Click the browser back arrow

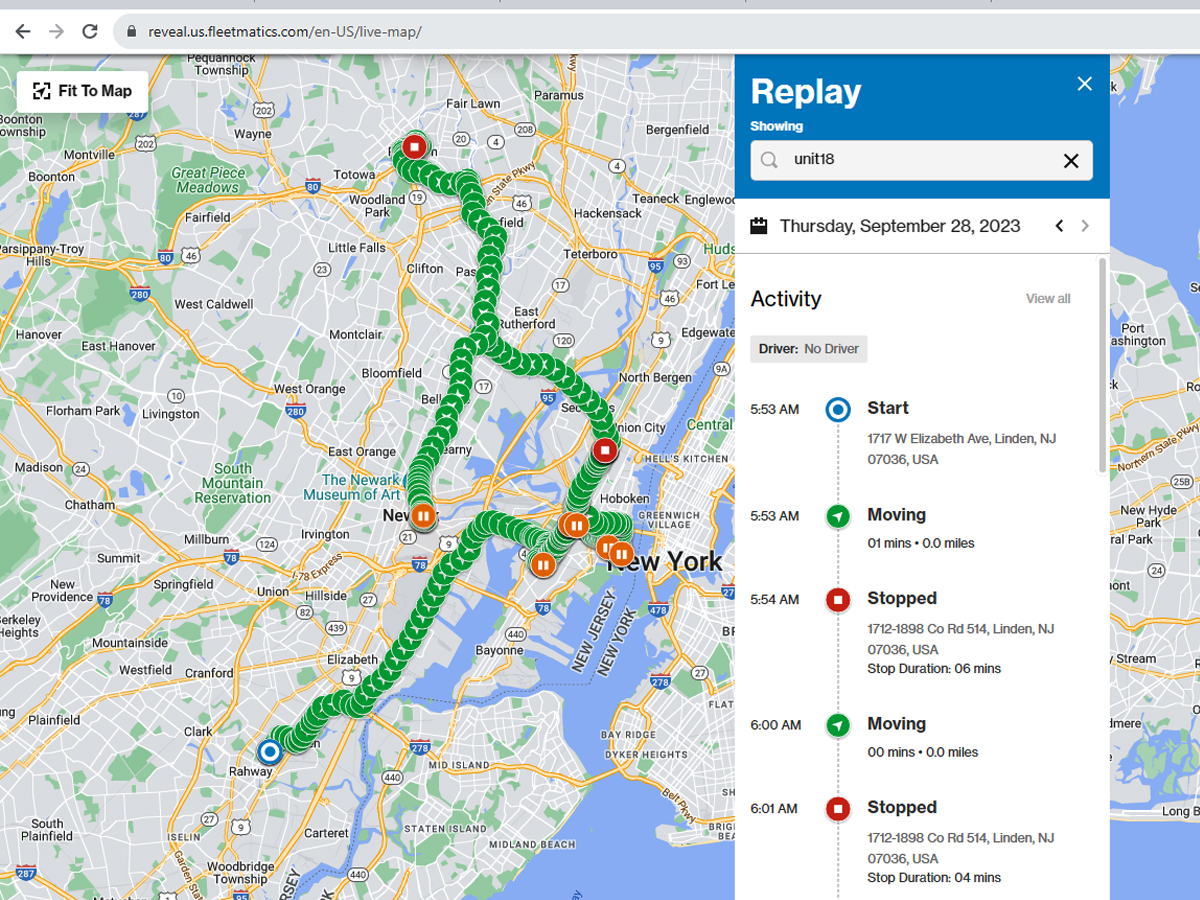23,31
